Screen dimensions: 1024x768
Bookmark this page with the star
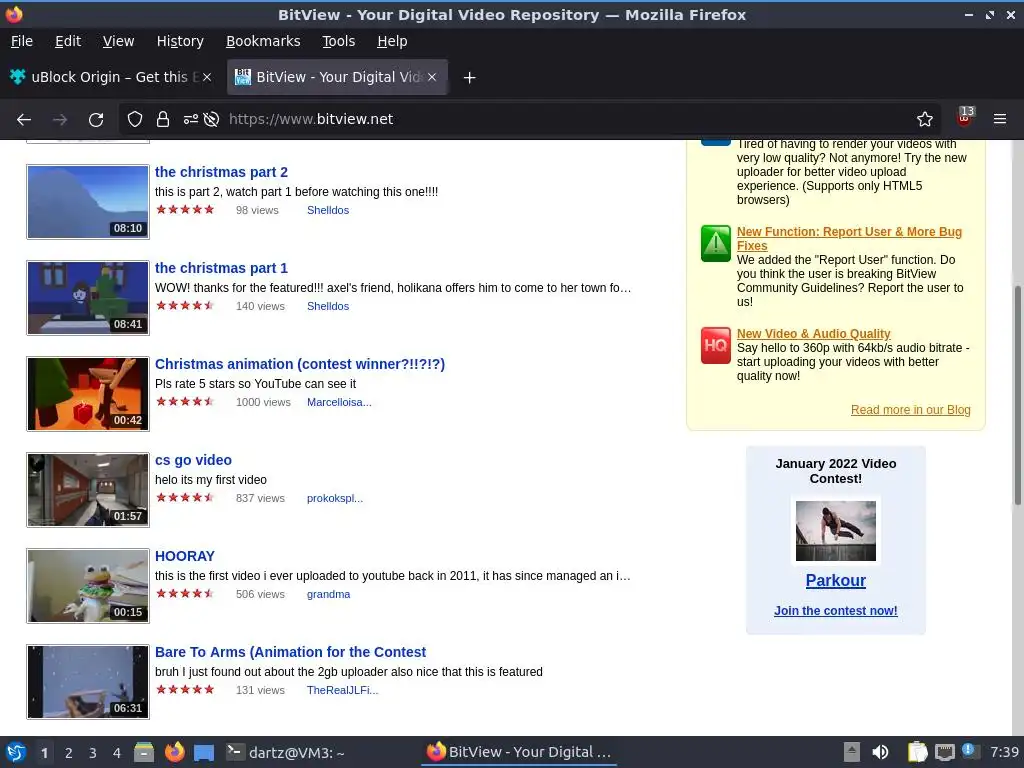(925, 119)
